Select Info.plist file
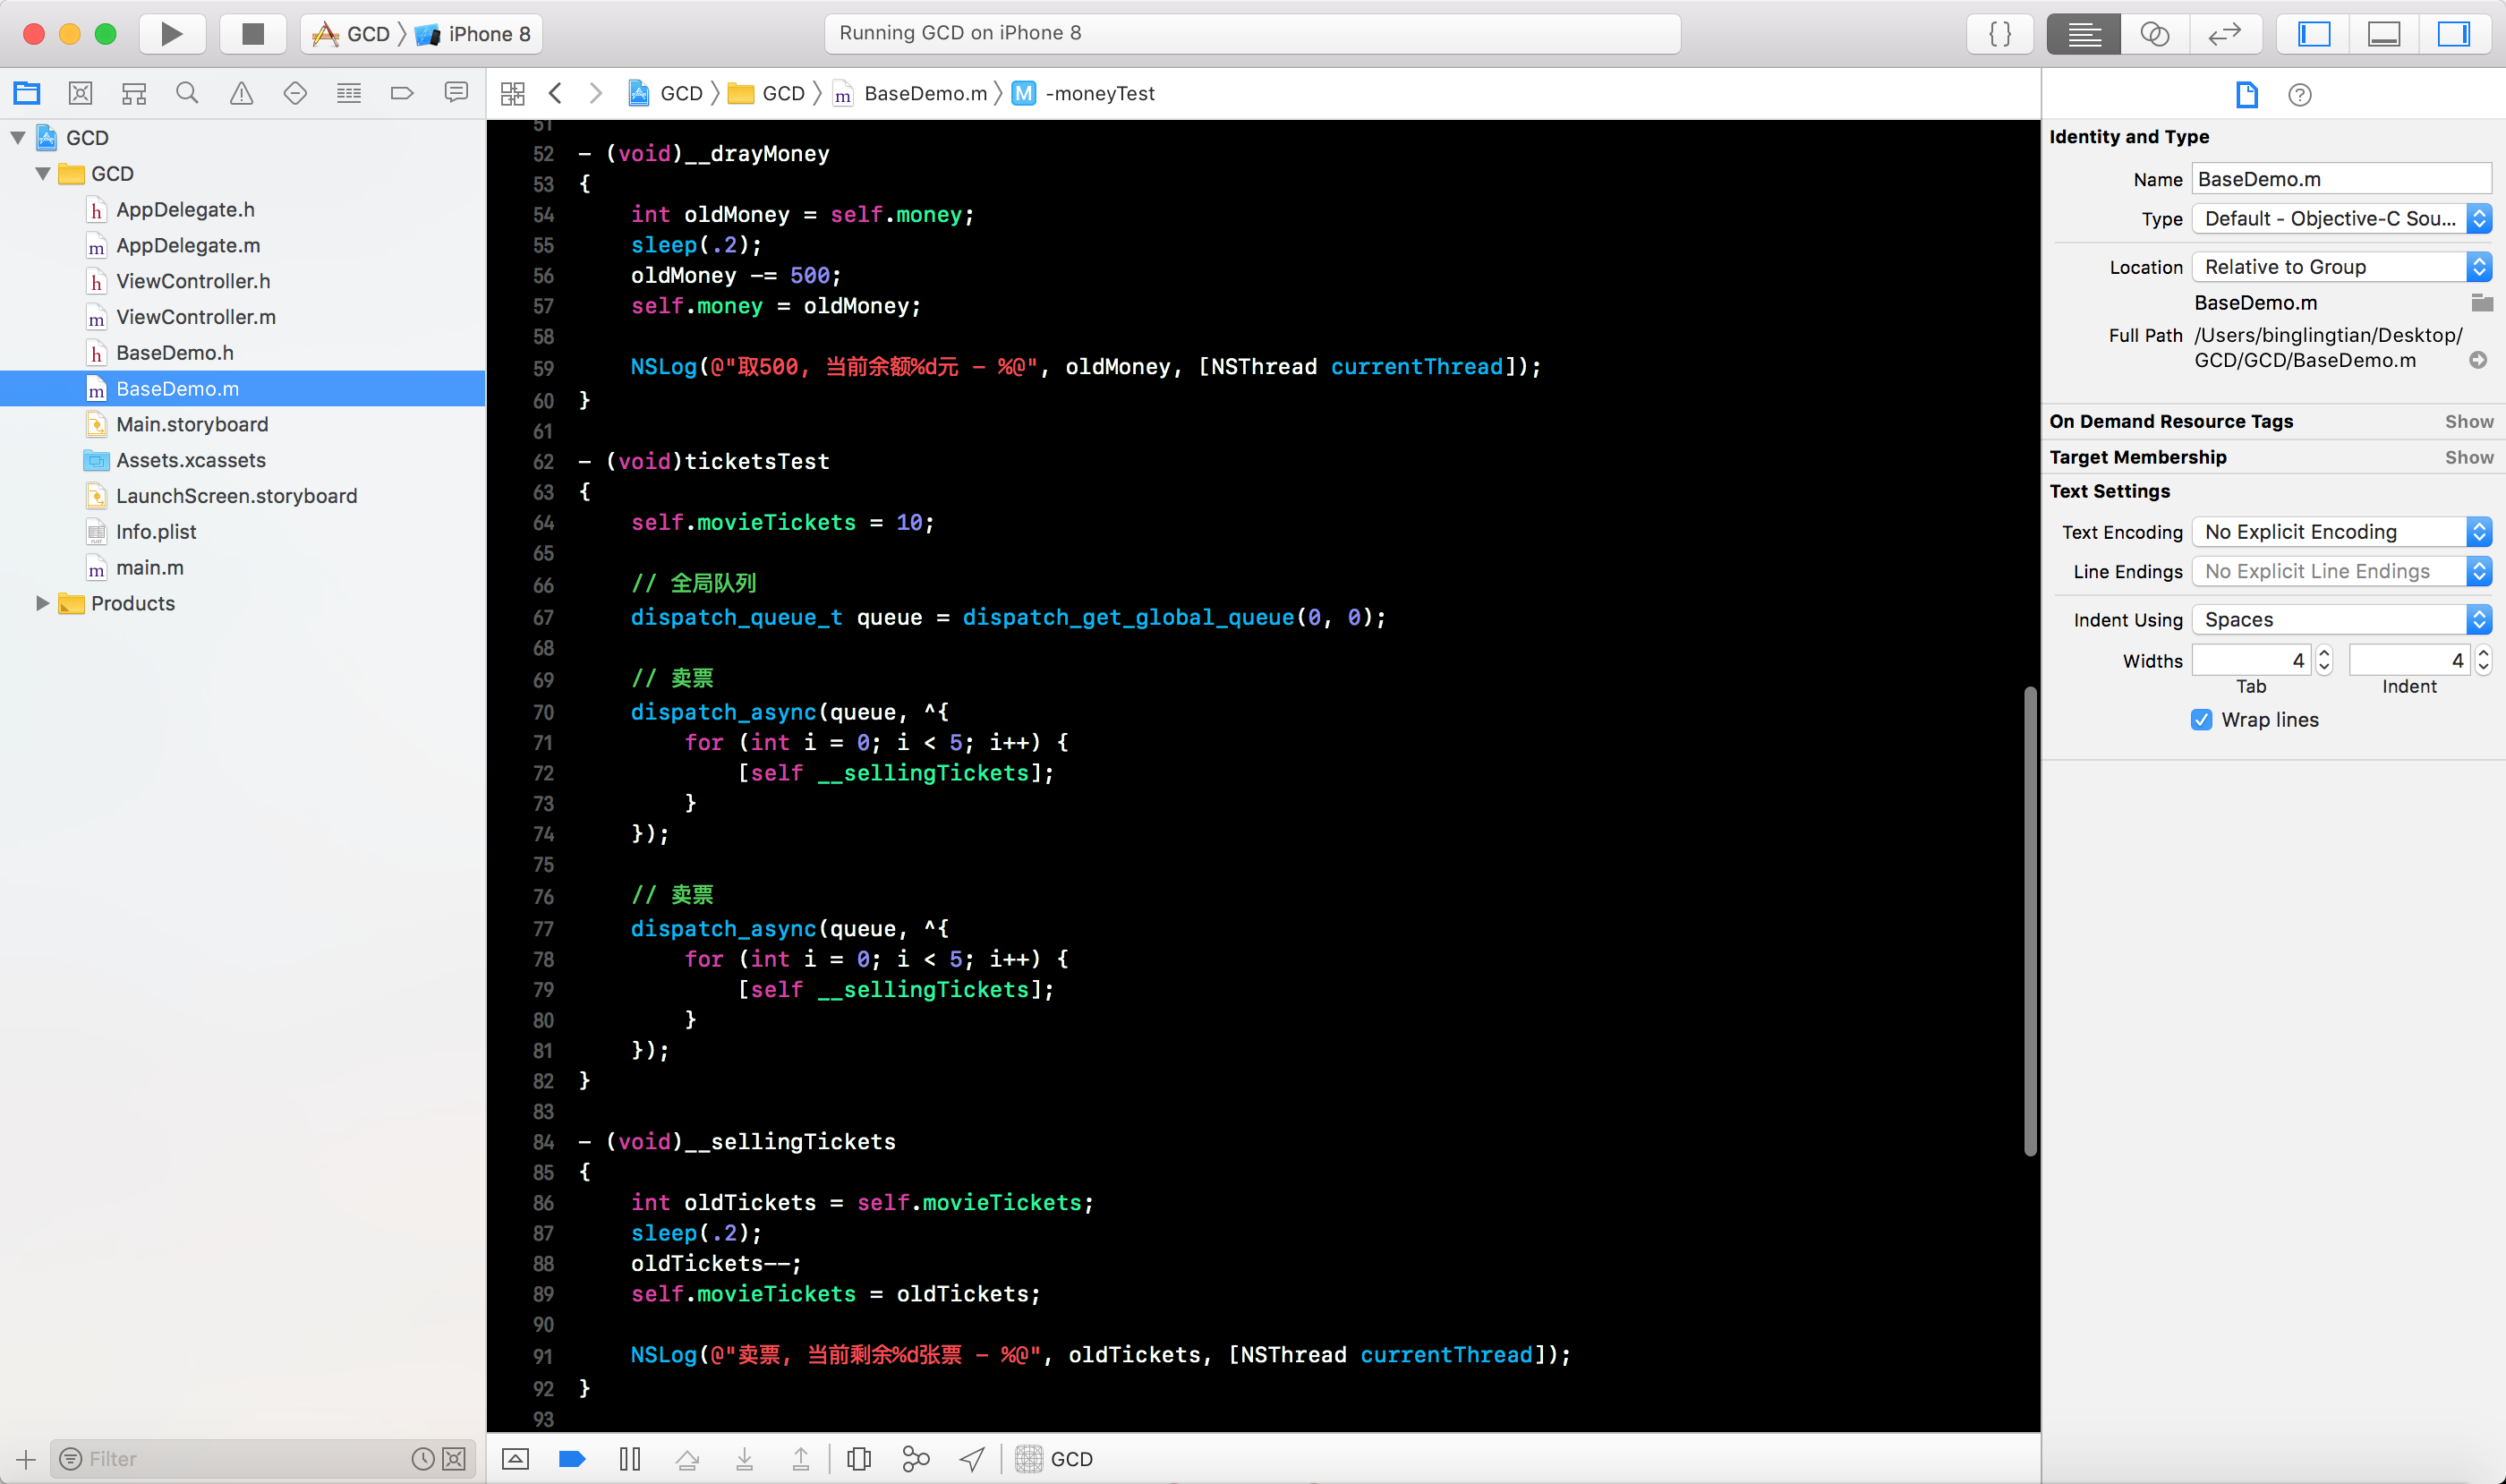Image resolution: width=2506 pixels, height=1484 pixels. pos(155,532)
